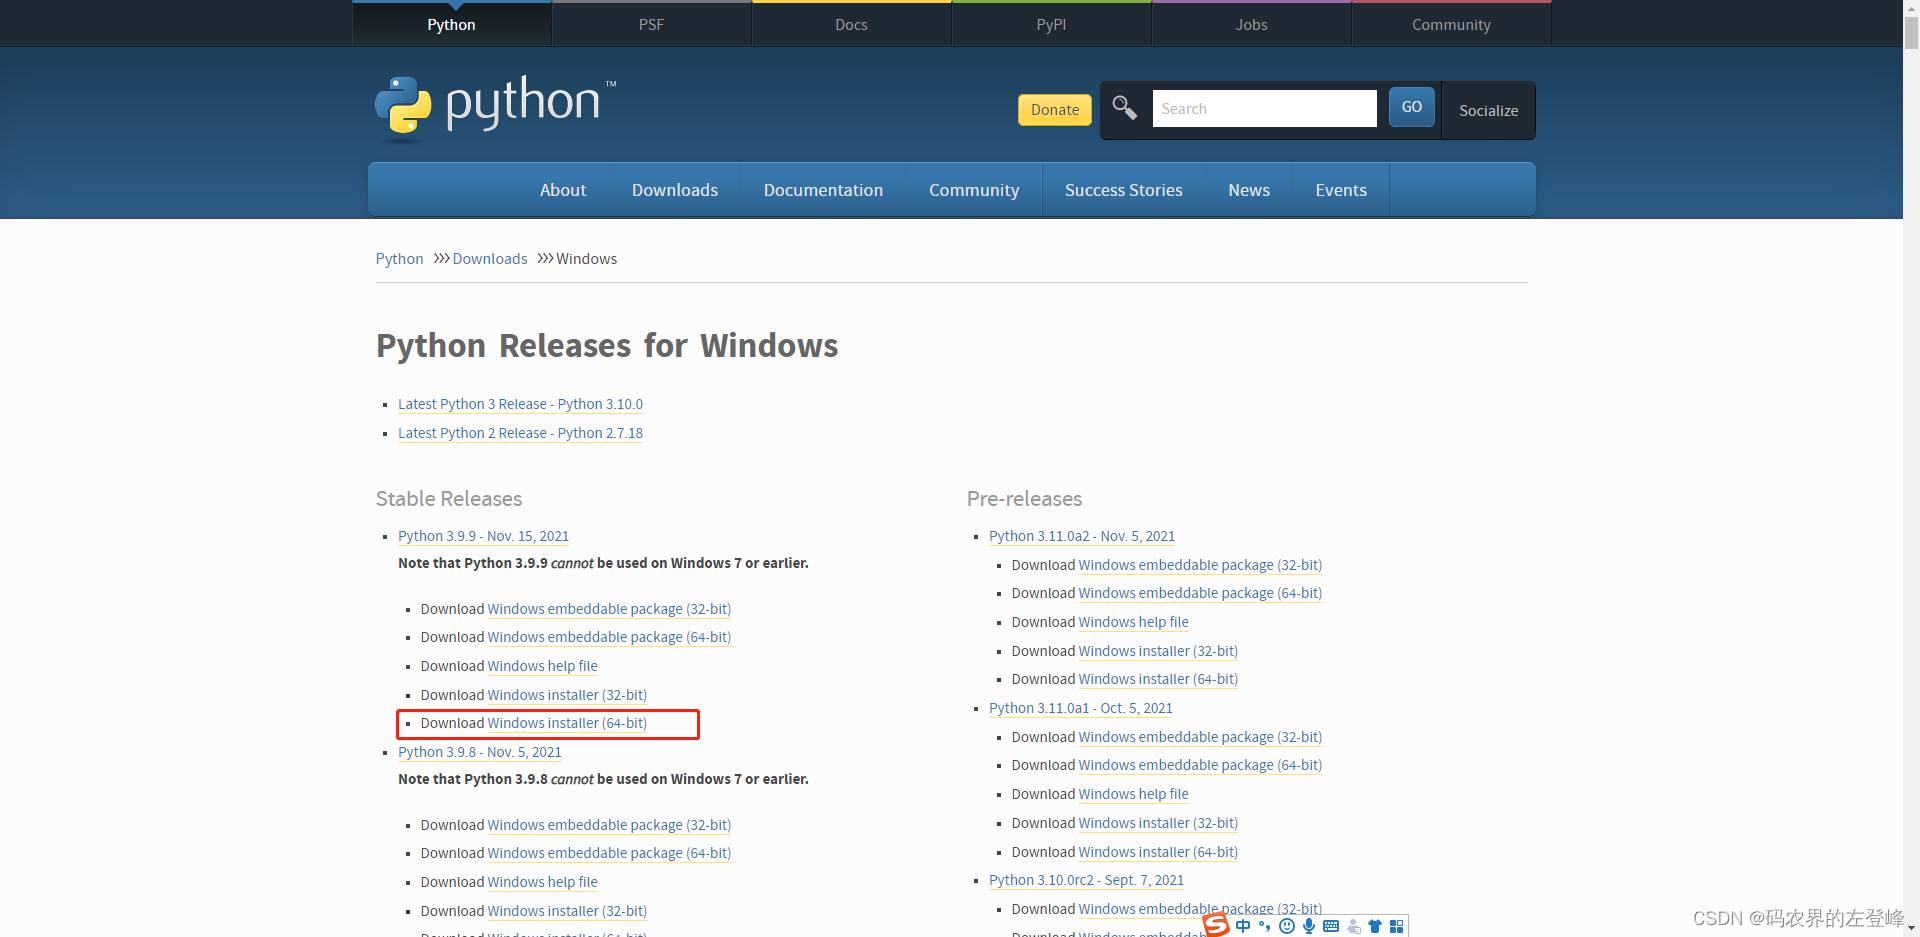
Task: Open the Python 3.11.0a1 - Oct. 5, 2021 pre-release
Action: tap(1081, 708)
